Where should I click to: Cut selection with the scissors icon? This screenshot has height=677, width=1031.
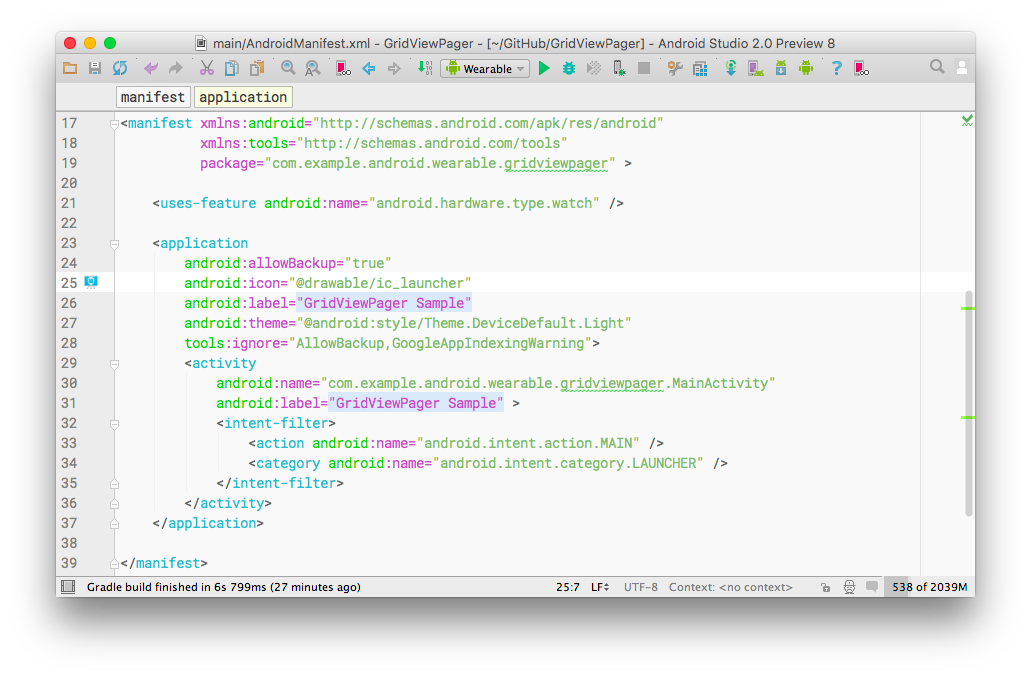coord(206,68)
